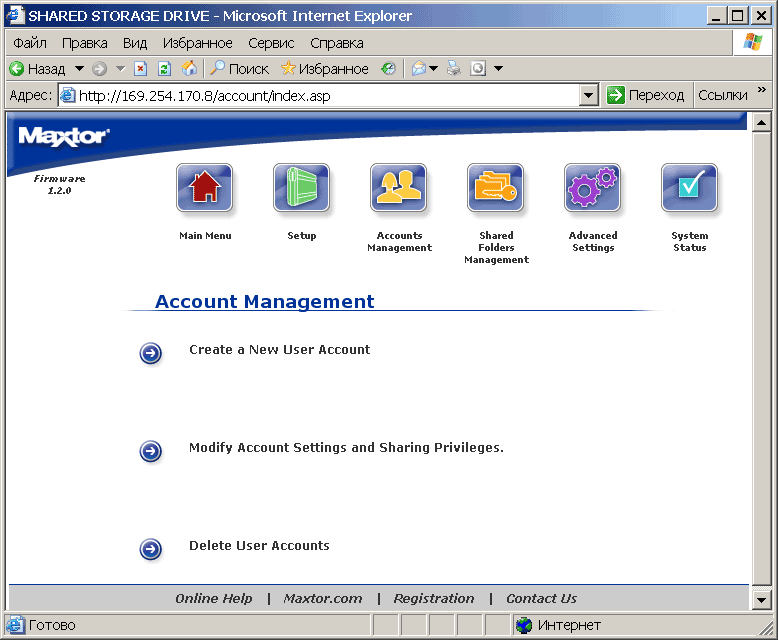The height and width of the screenshot is (640, 778).
Task: Stop page loading with the Stop icon
Action: point(141,68)
